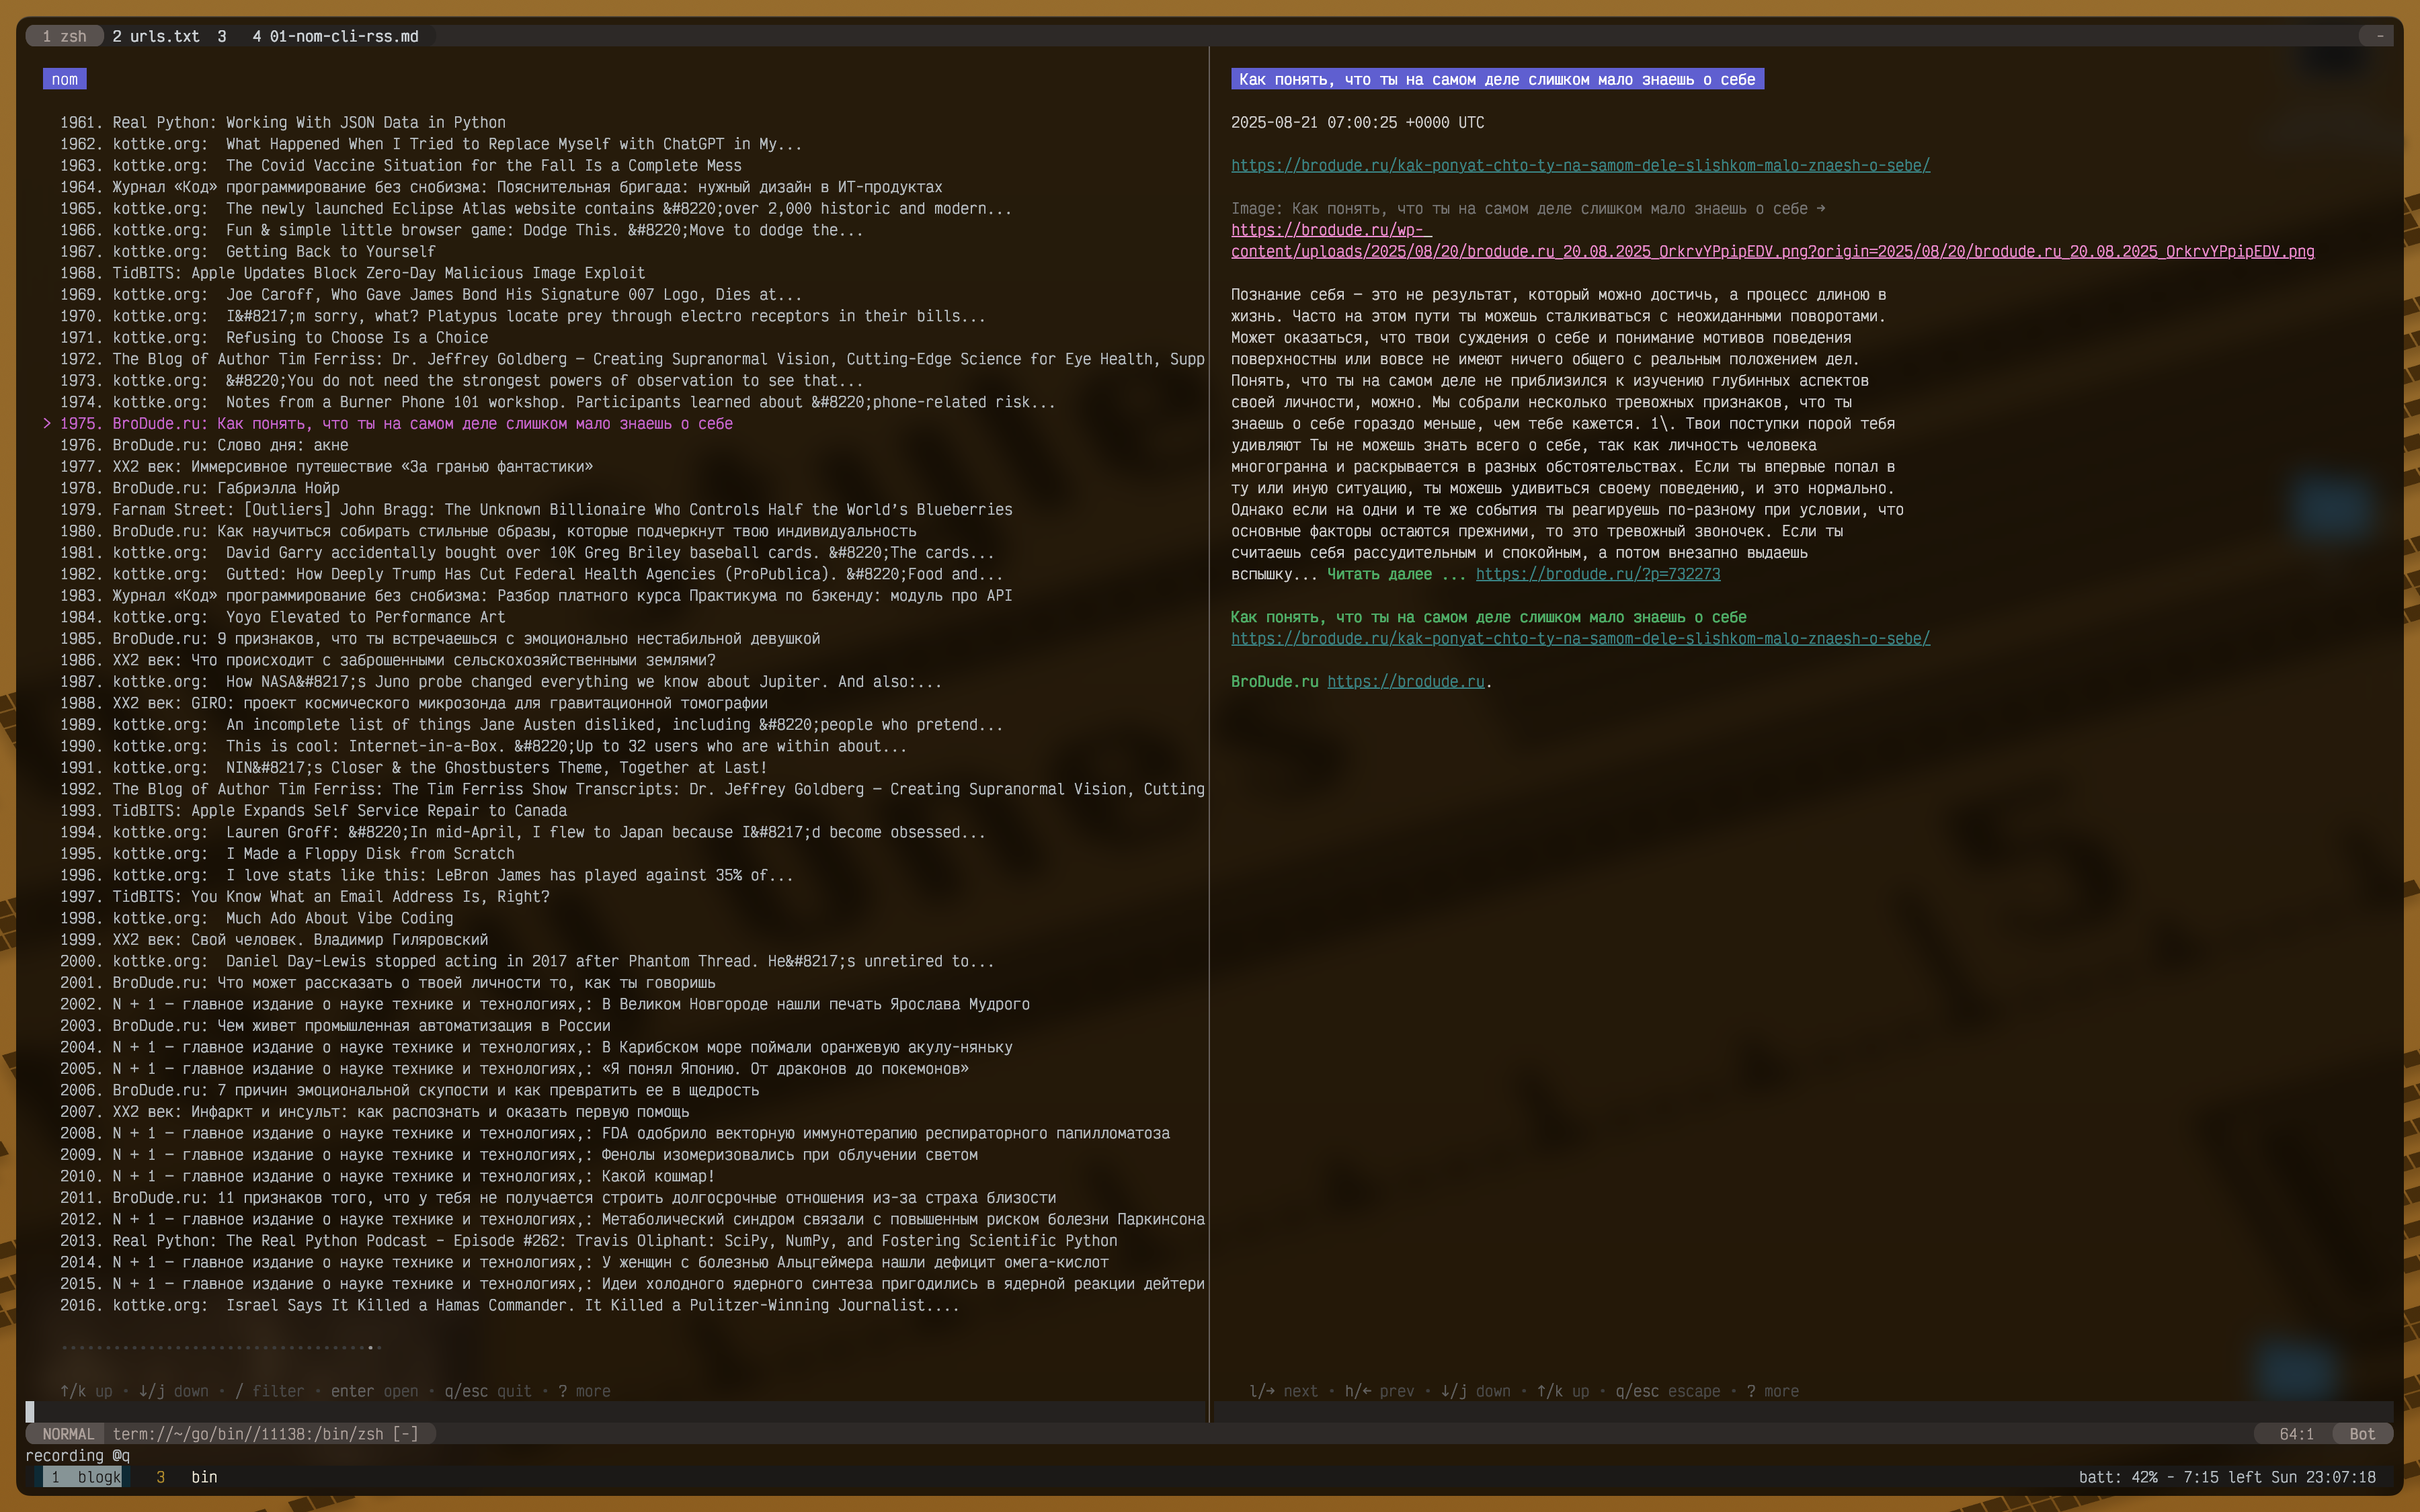Select item 1995 Floppy Disk from Scratch
This screenshot has height=1512, width=2420.
(x=287, y=854)
